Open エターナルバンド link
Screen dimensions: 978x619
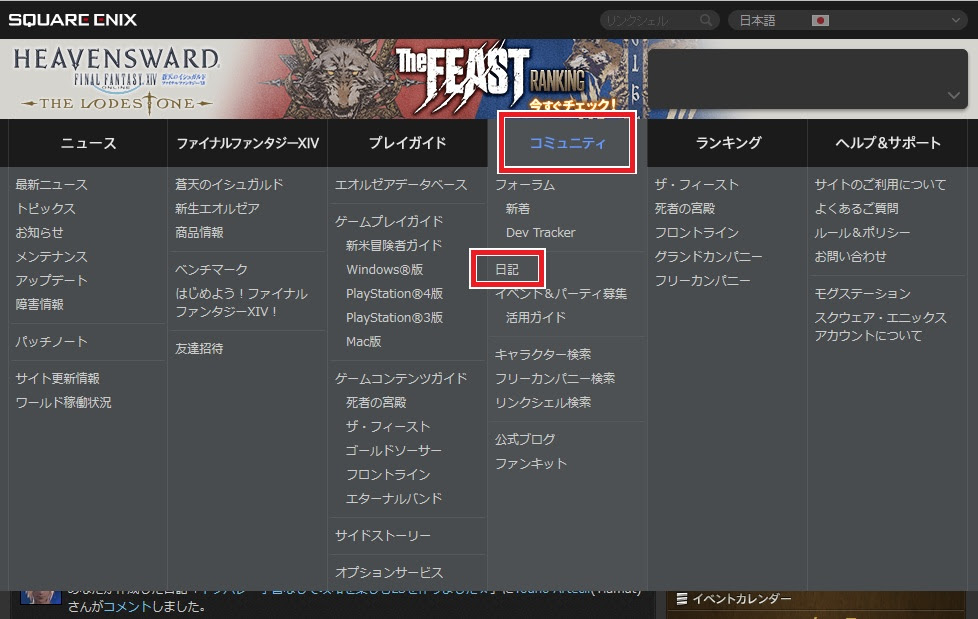pyautogui.click(x=394, y=499)
